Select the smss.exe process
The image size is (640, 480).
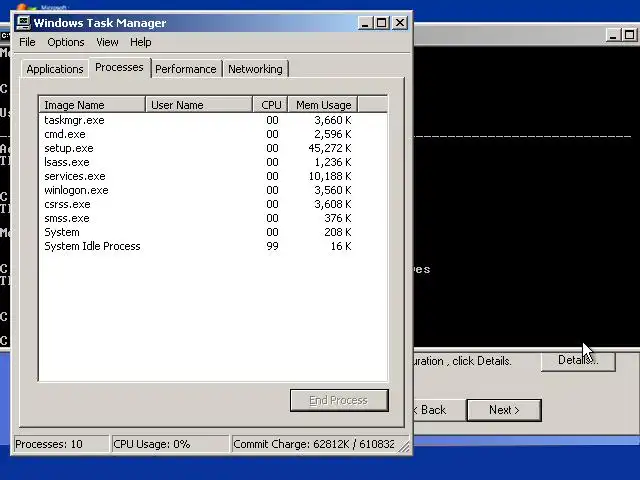coord(213,218)
